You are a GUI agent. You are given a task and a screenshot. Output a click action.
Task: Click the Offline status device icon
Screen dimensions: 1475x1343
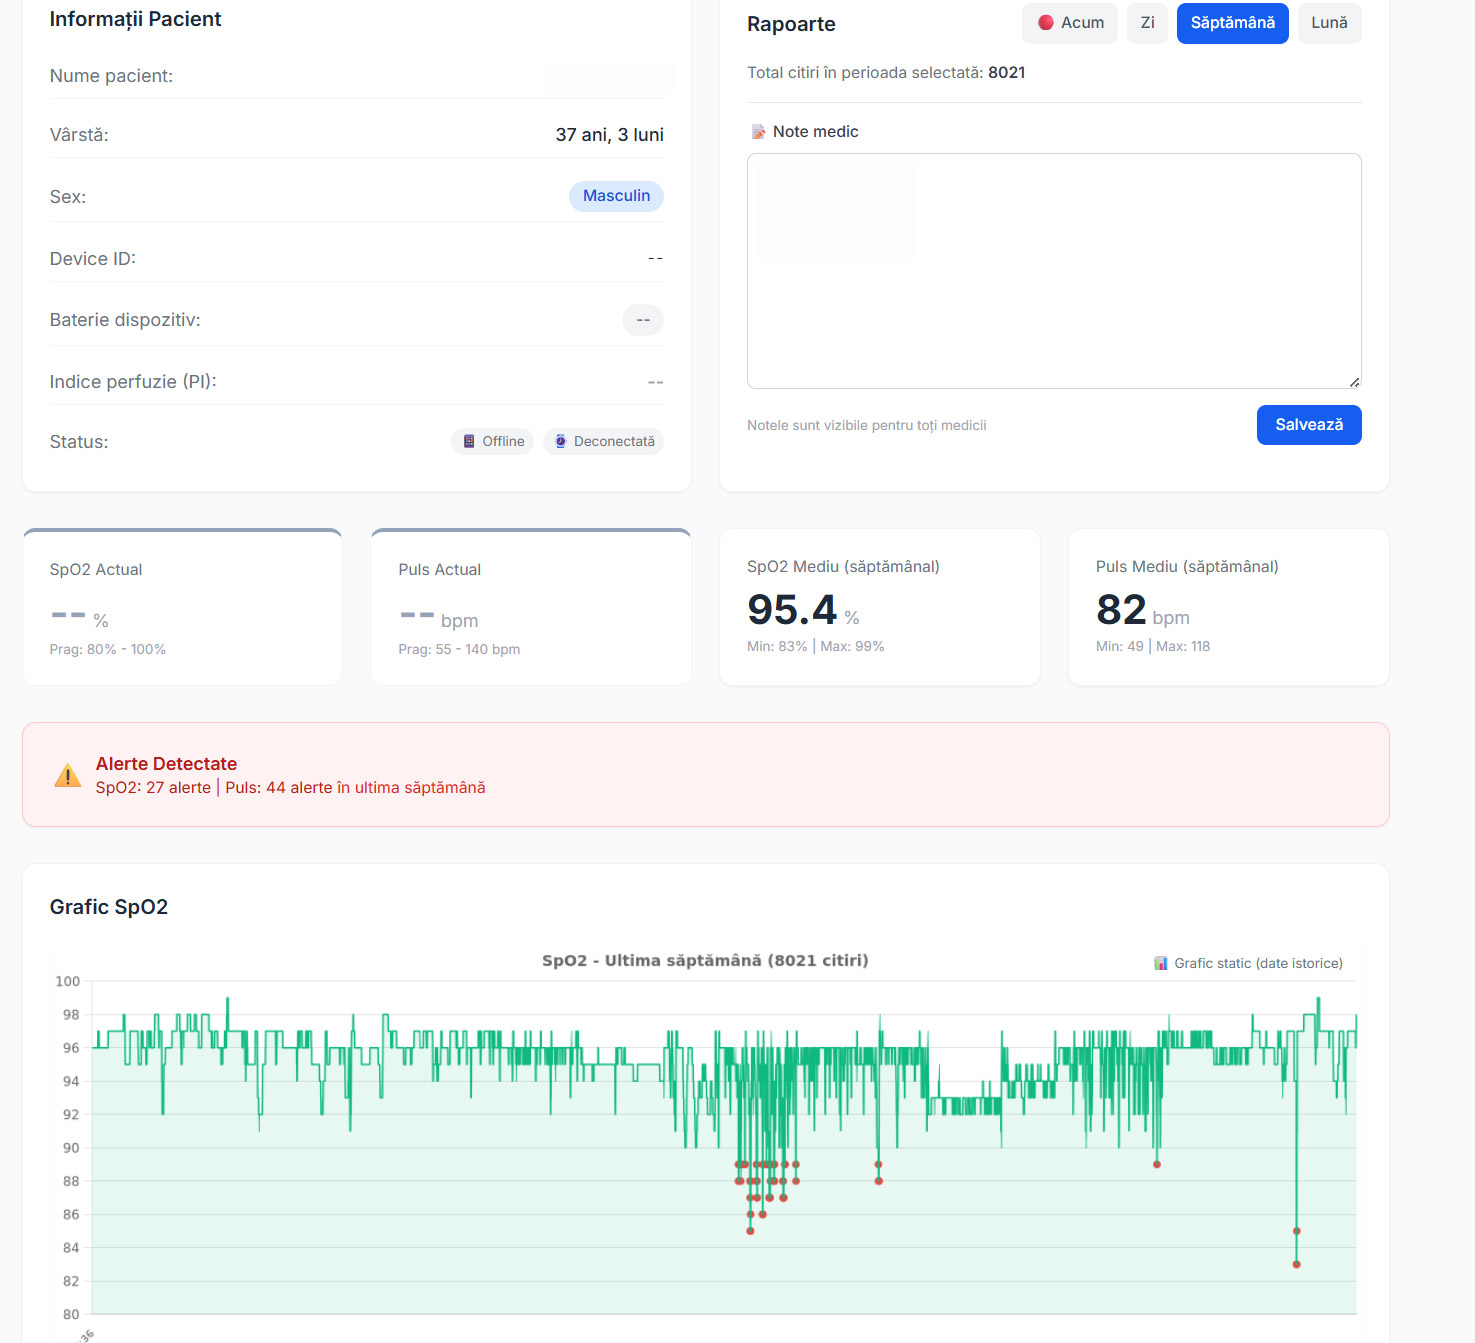point(469,441)
